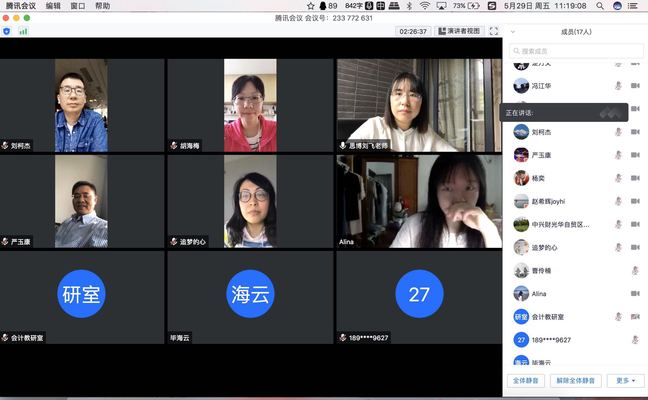
Task: Click the camera icon beside Alina
Action: click(635, 294)
